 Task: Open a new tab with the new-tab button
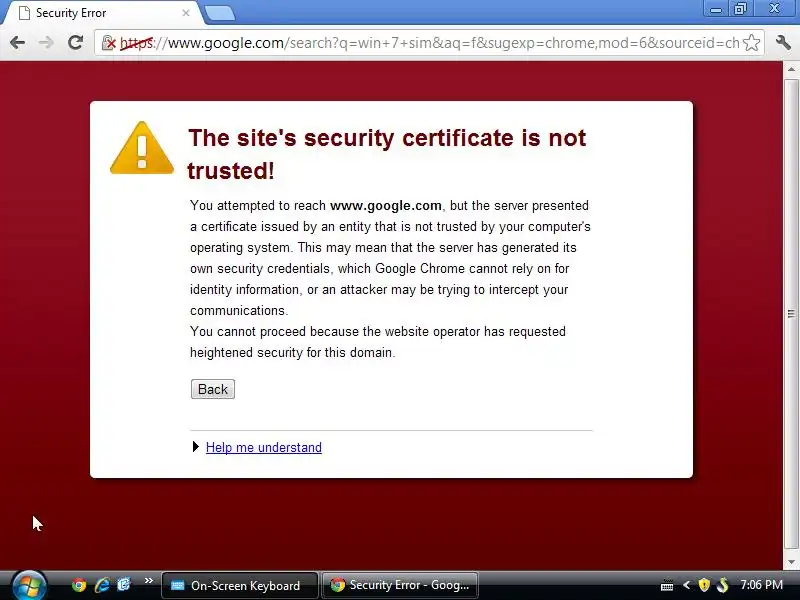219,13
